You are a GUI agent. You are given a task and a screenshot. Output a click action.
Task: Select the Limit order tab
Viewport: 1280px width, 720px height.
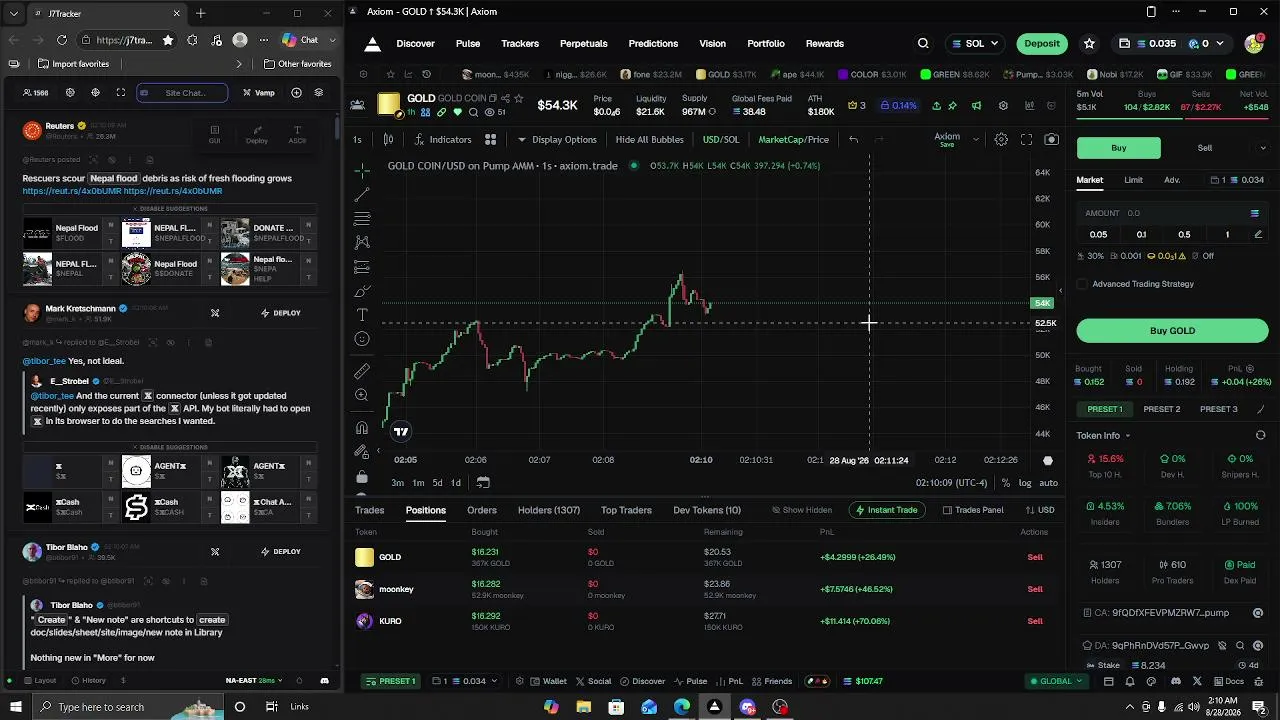tap(1133, 180)
